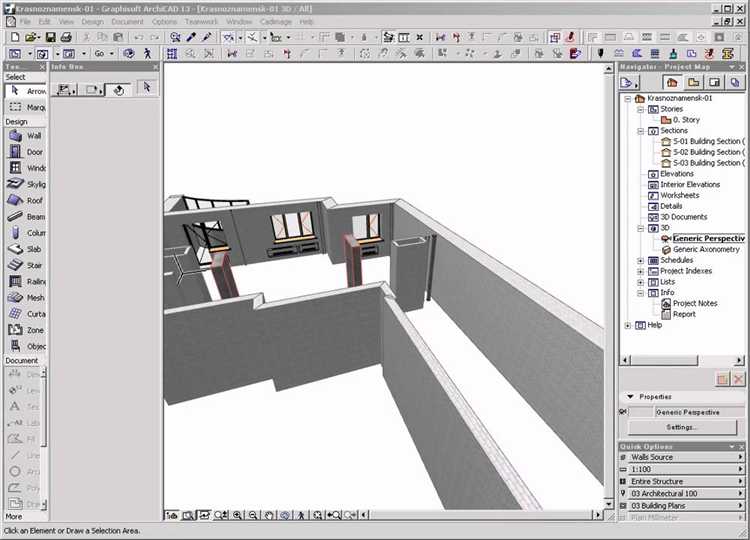Image resolution: width=750 pixels, height=540 pixels.
Task: Toggle the arrow pointer option in Info Box
Action: [x=147, y=88]
